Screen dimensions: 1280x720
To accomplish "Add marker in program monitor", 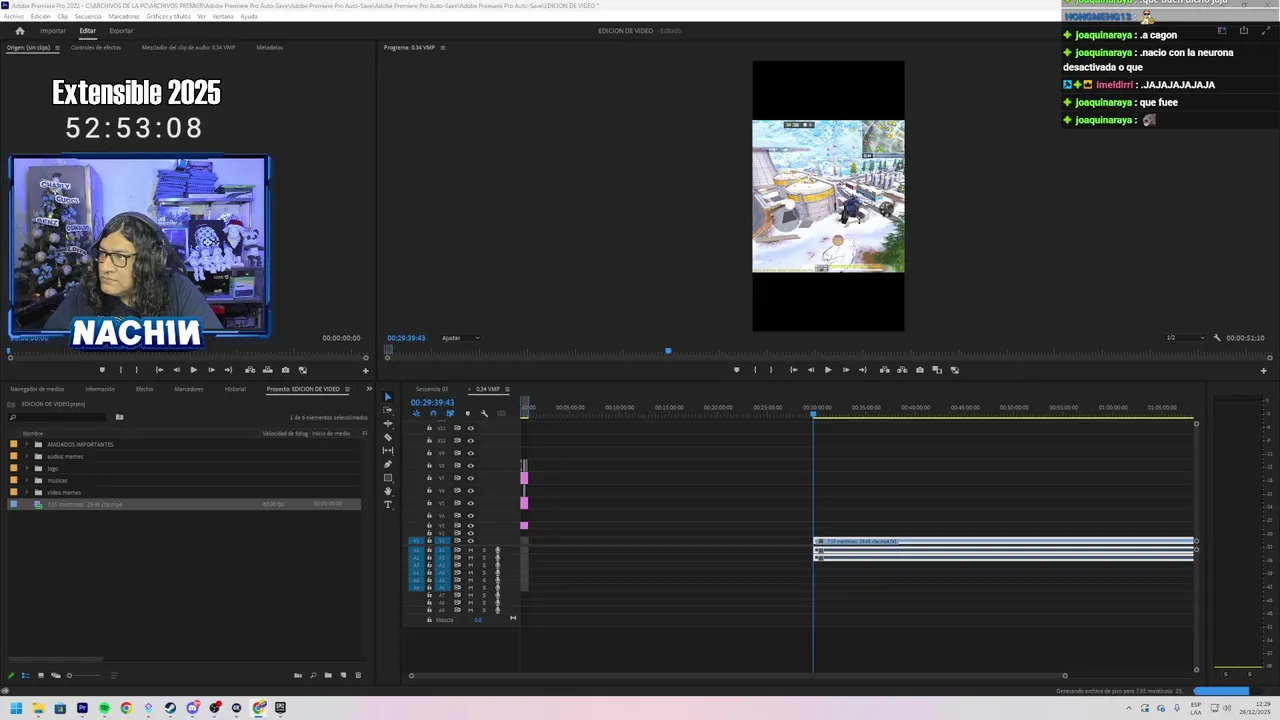I will [737, 370].
